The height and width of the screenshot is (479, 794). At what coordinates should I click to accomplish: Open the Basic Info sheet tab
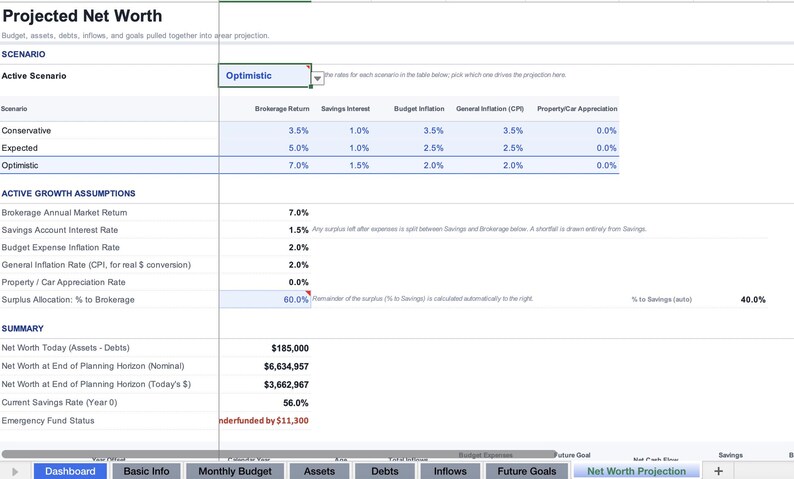click(x=146, y=471)
